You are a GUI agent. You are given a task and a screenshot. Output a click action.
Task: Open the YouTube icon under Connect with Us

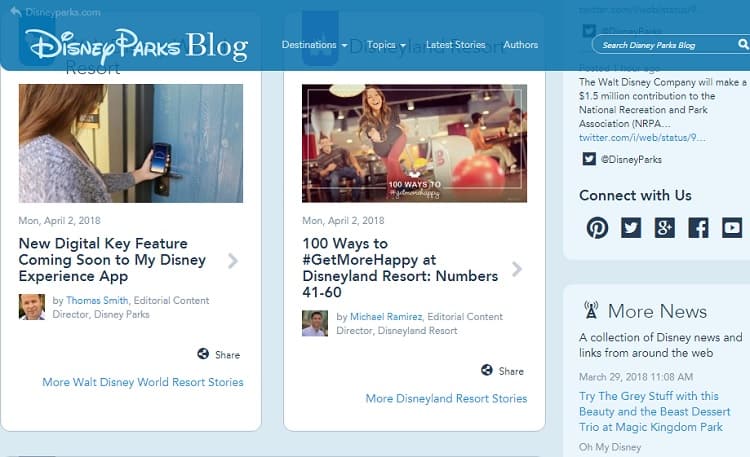(x=732, y=228)
